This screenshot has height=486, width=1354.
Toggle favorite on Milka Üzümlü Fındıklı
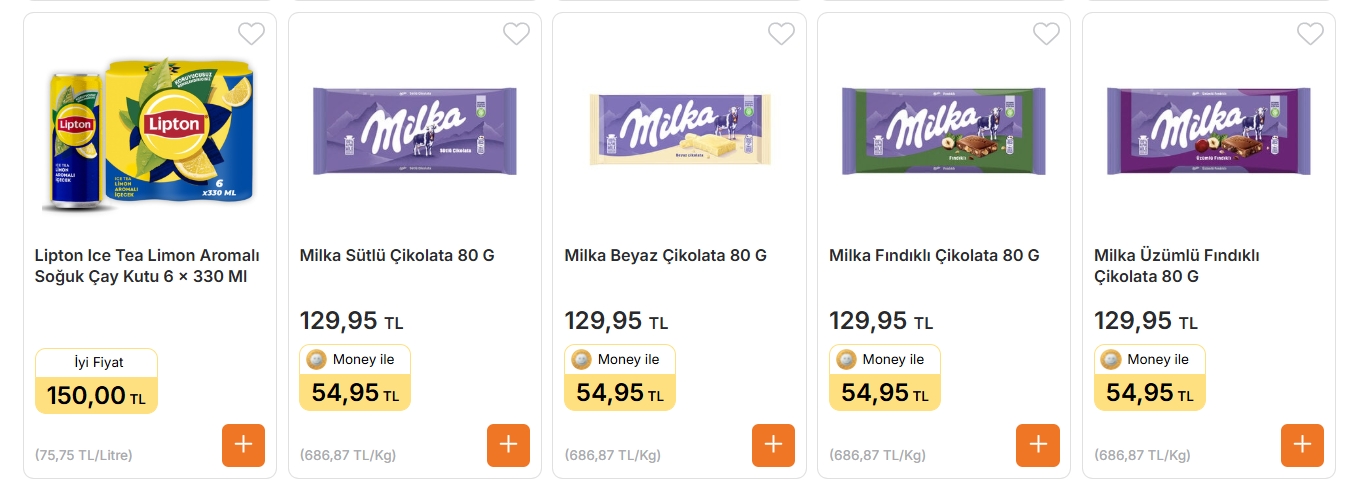(x=1310, y=34)
